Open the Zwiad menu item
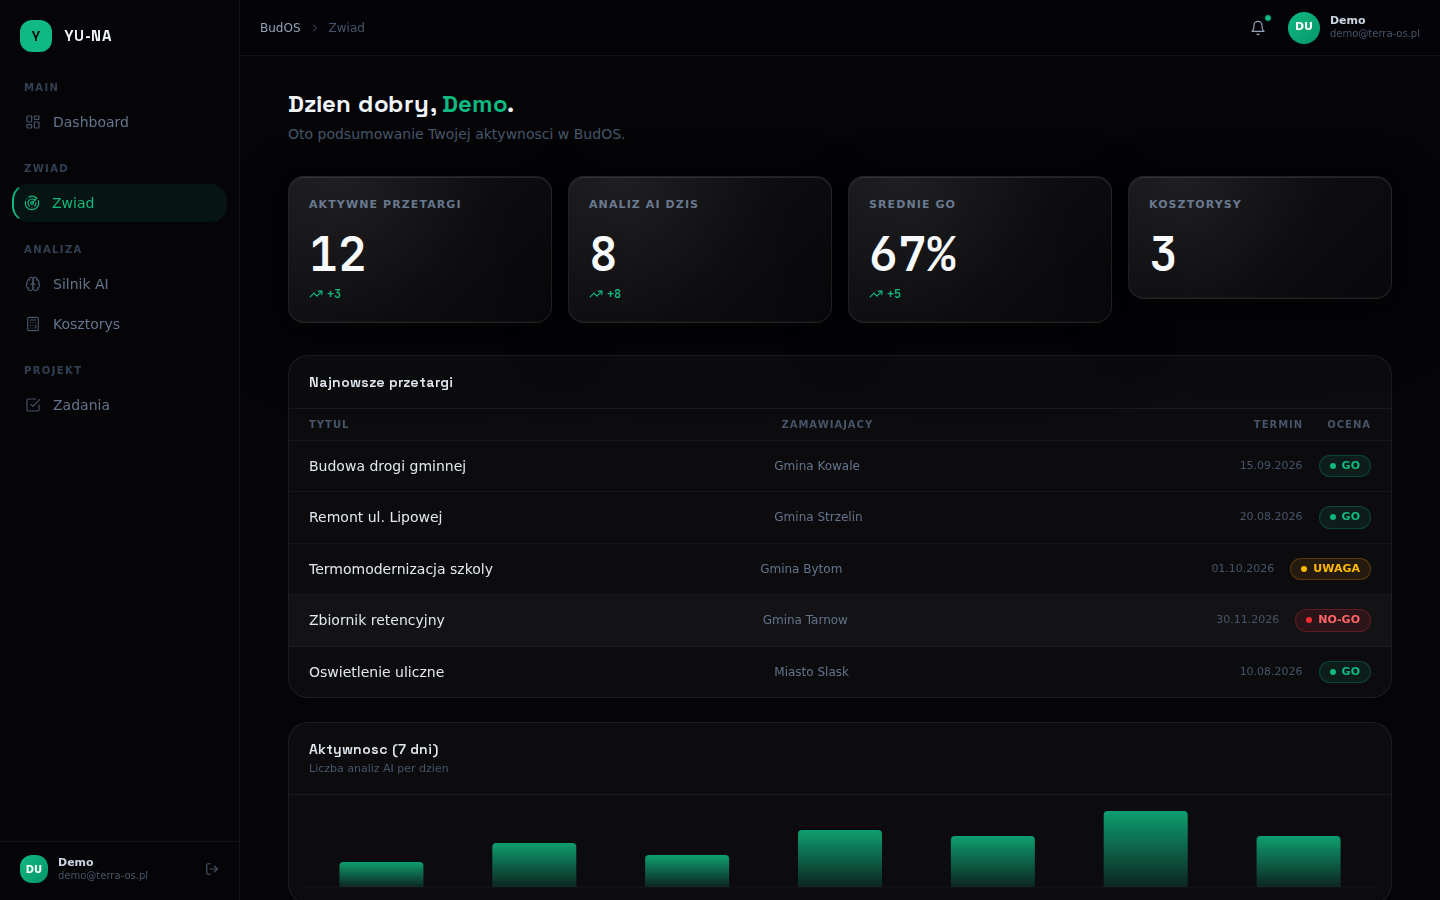Viewport: 1440px width, 900px height. (x=120, y=203)
